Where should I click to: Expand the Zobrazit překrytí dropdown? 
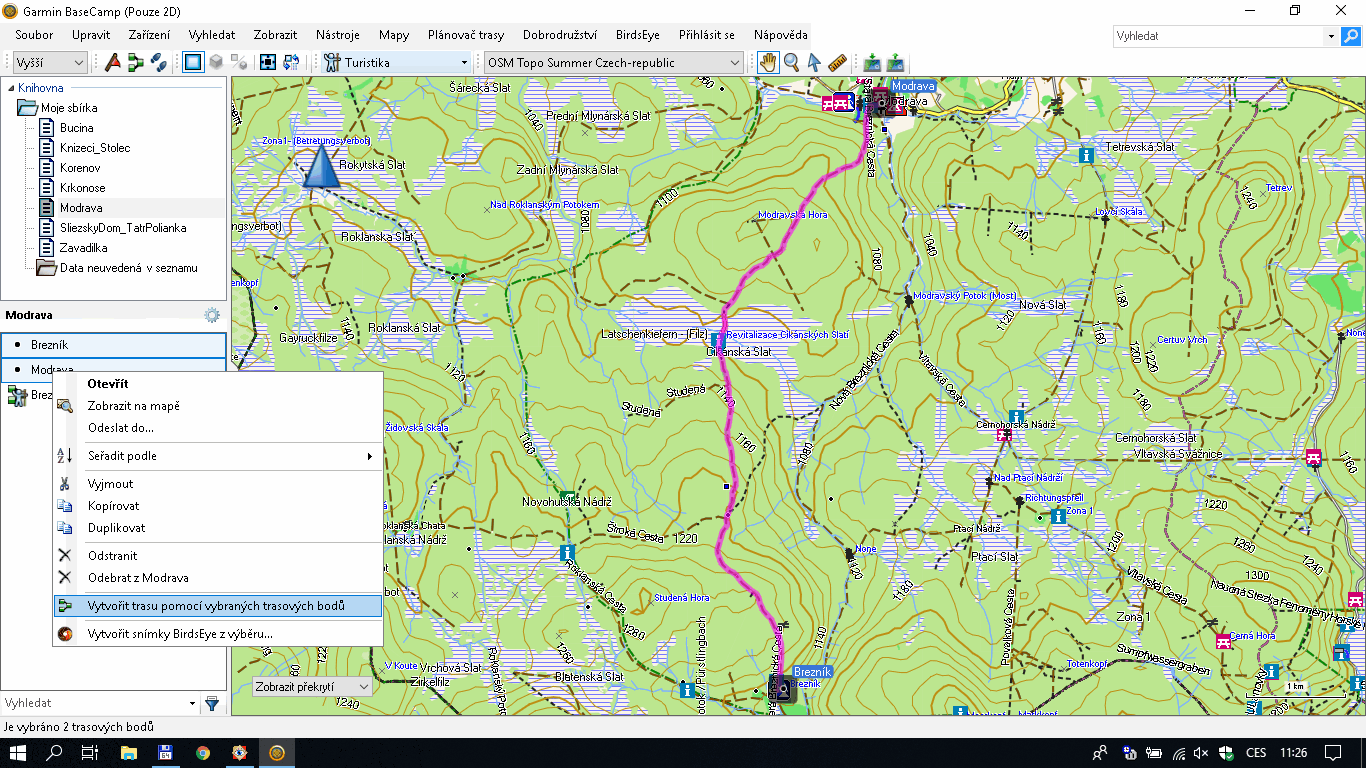point(311,687)
